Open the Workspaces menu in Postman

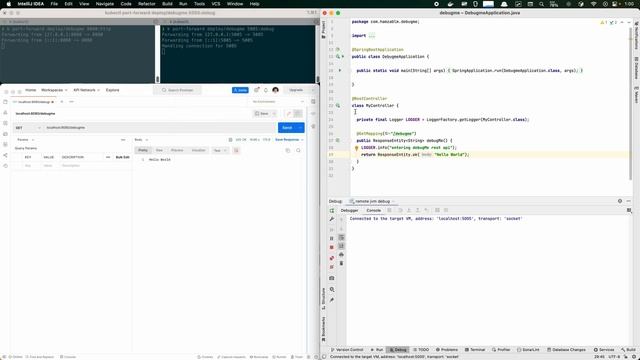tap(54, 90)
